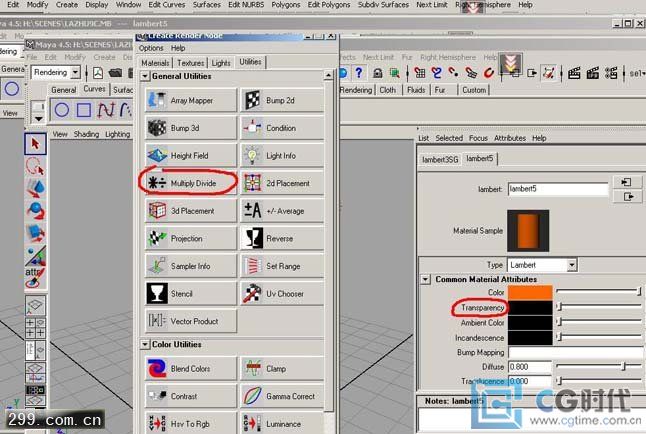
Task: Create a 2d Placement node
Action: (x=282, y=183)
